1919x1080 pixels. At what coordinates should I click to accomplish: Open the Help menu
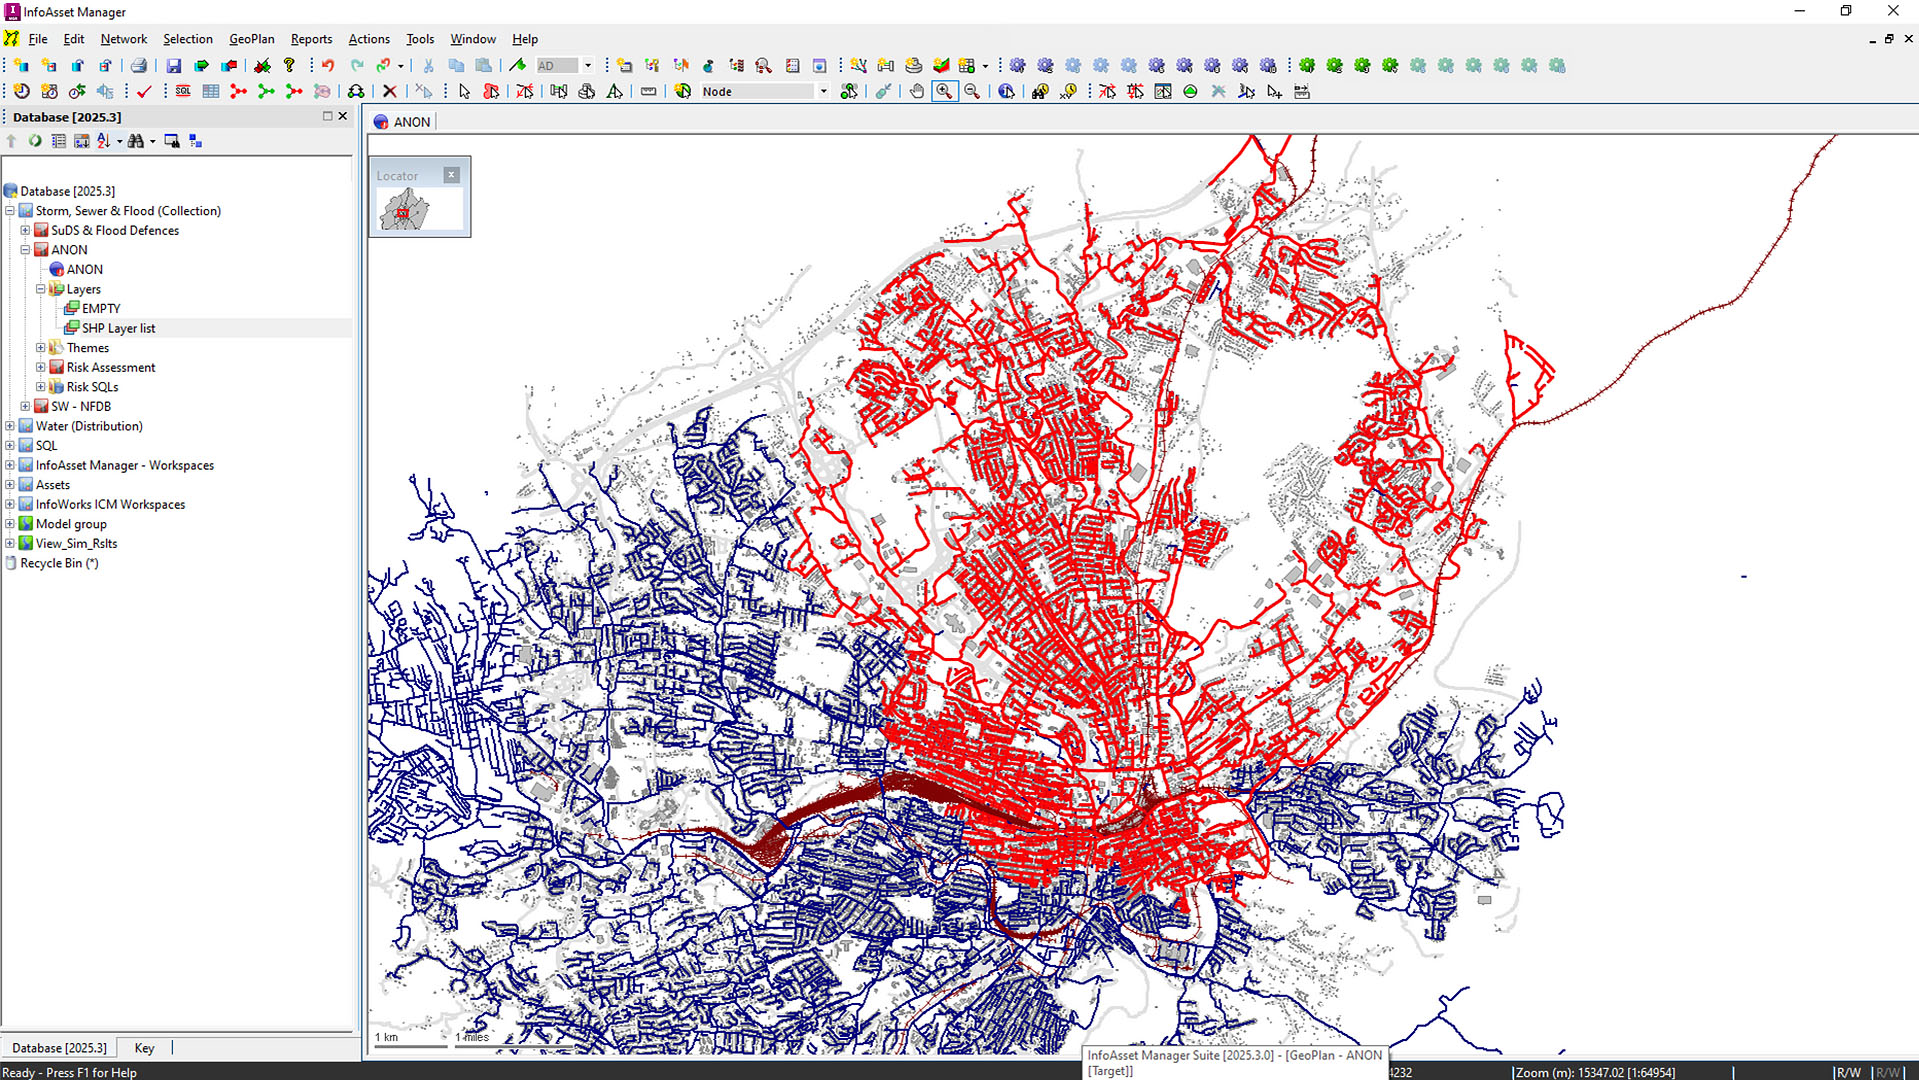[x=525, y=39]
